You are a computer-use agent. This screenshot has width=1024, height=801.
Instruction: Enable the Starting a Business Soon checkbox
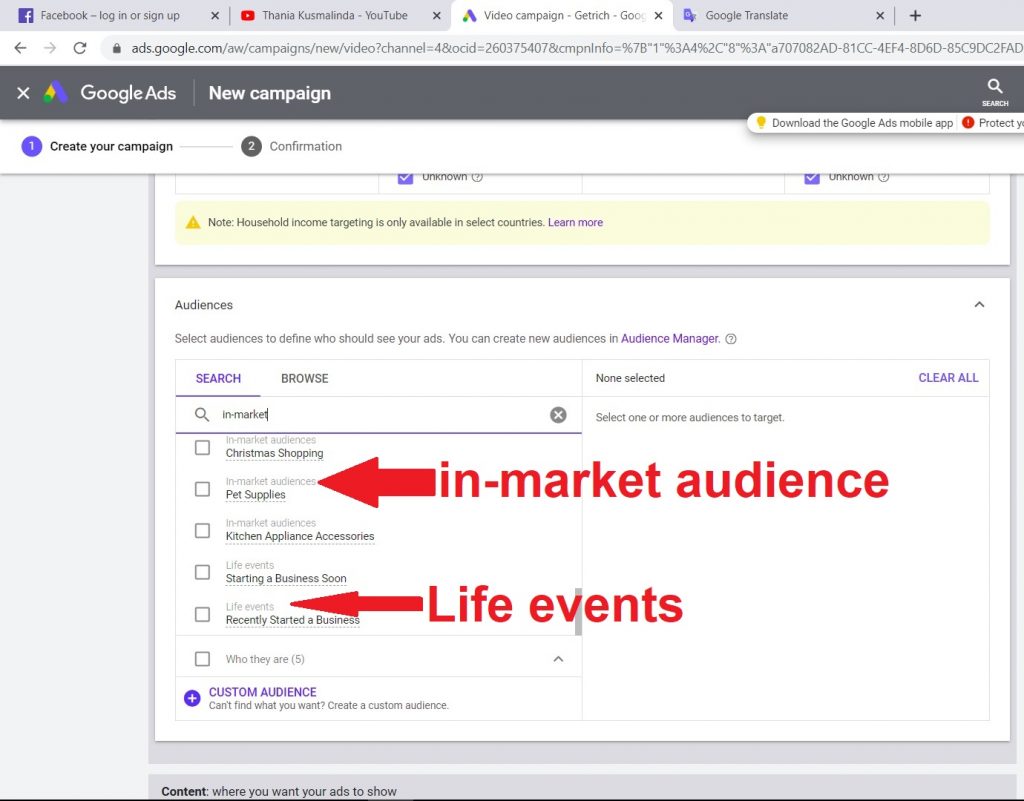[x=202, y=572]
